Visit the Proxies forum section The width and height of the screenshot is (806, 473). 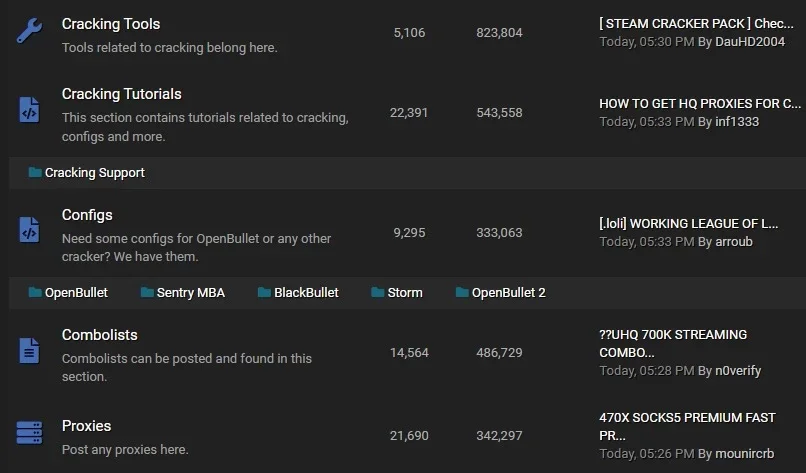[86, 426]
